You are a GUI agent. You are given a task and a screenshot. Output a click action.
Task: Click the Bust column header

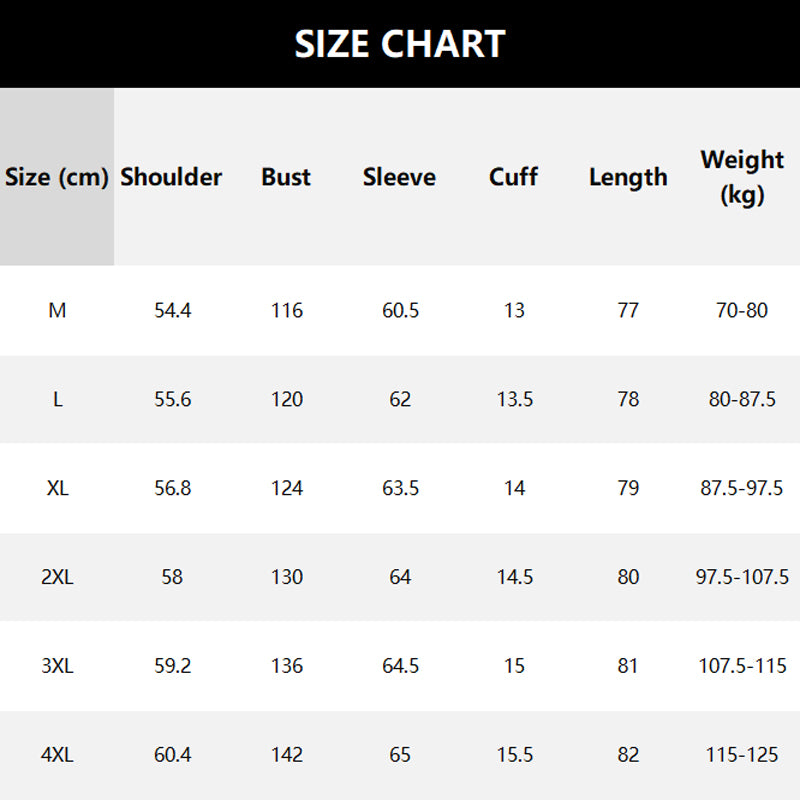pos(286,177)
